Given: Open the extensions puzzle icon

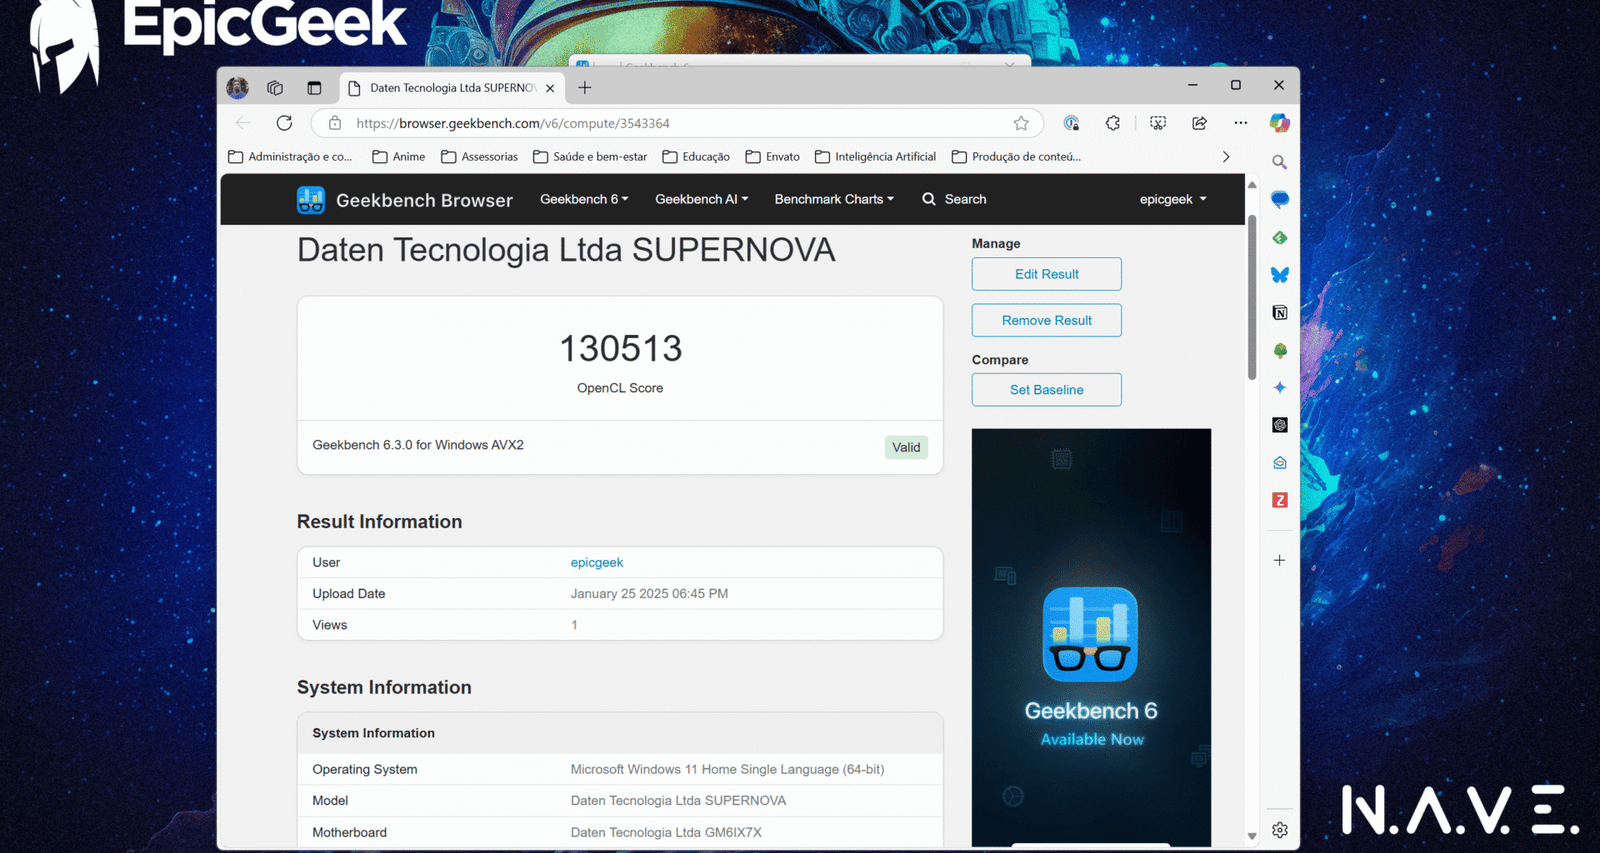Looking at the screenshot, I should tap(1113, 123).
